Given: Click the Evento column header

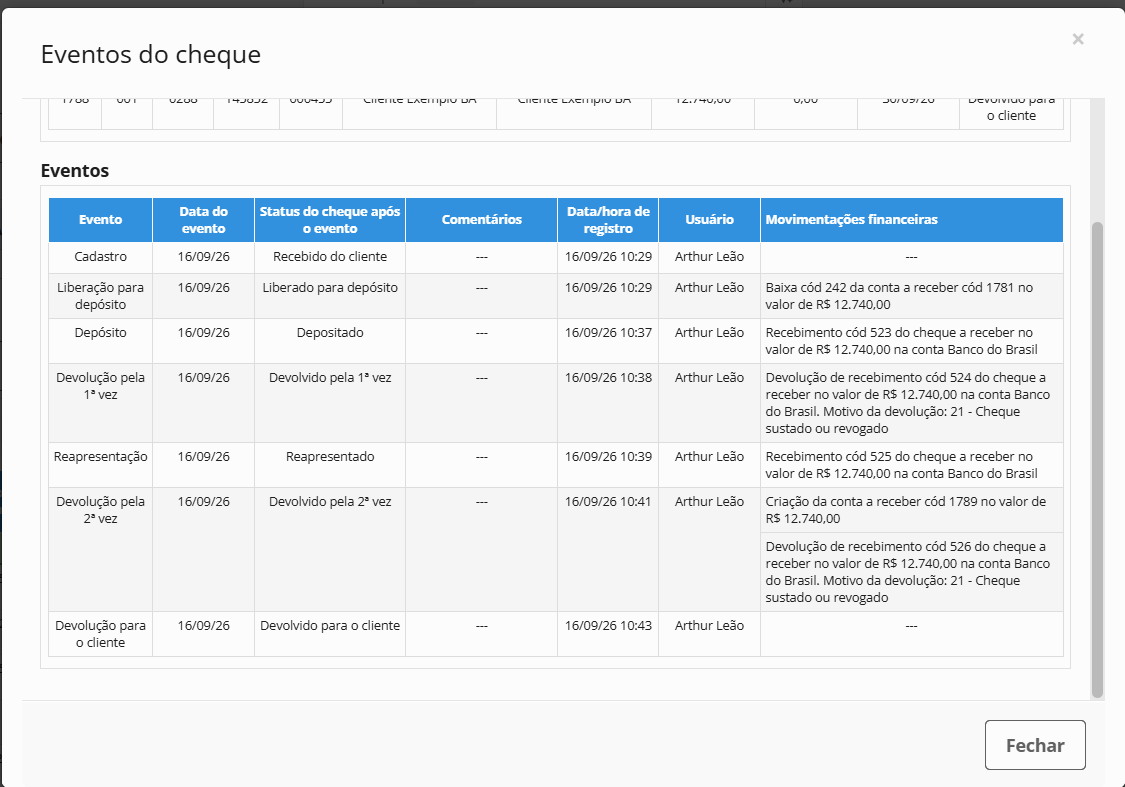Looking at the screenshot, I should point(100,220).
